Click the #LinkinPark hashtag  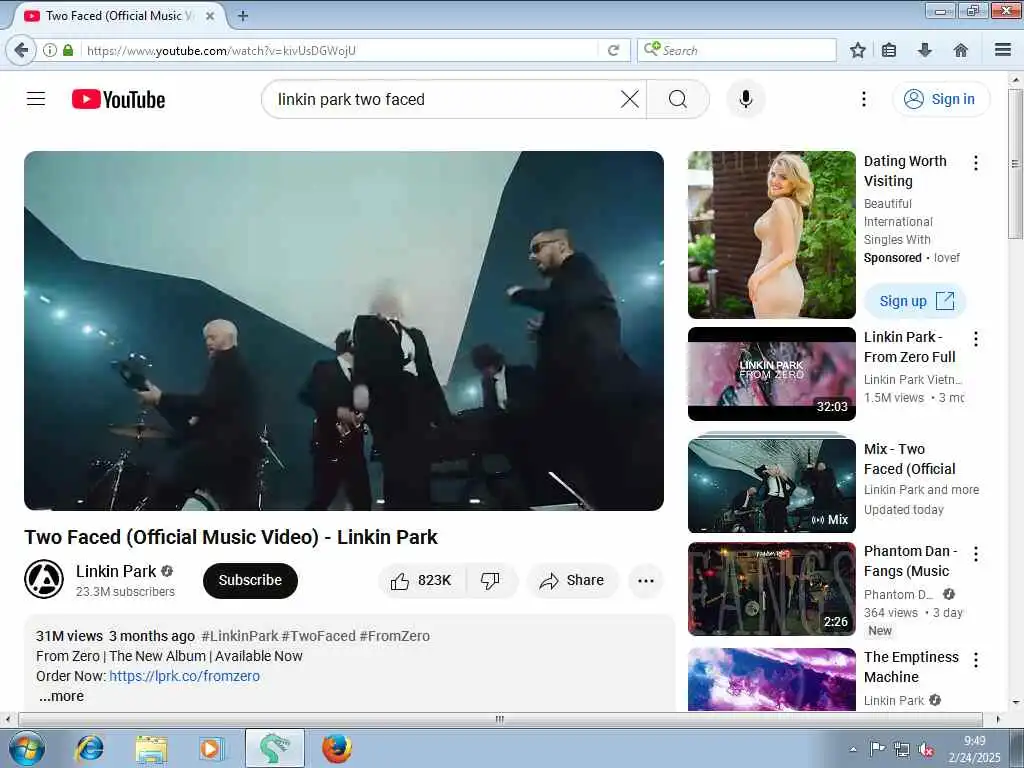click(x=240, y=636)
